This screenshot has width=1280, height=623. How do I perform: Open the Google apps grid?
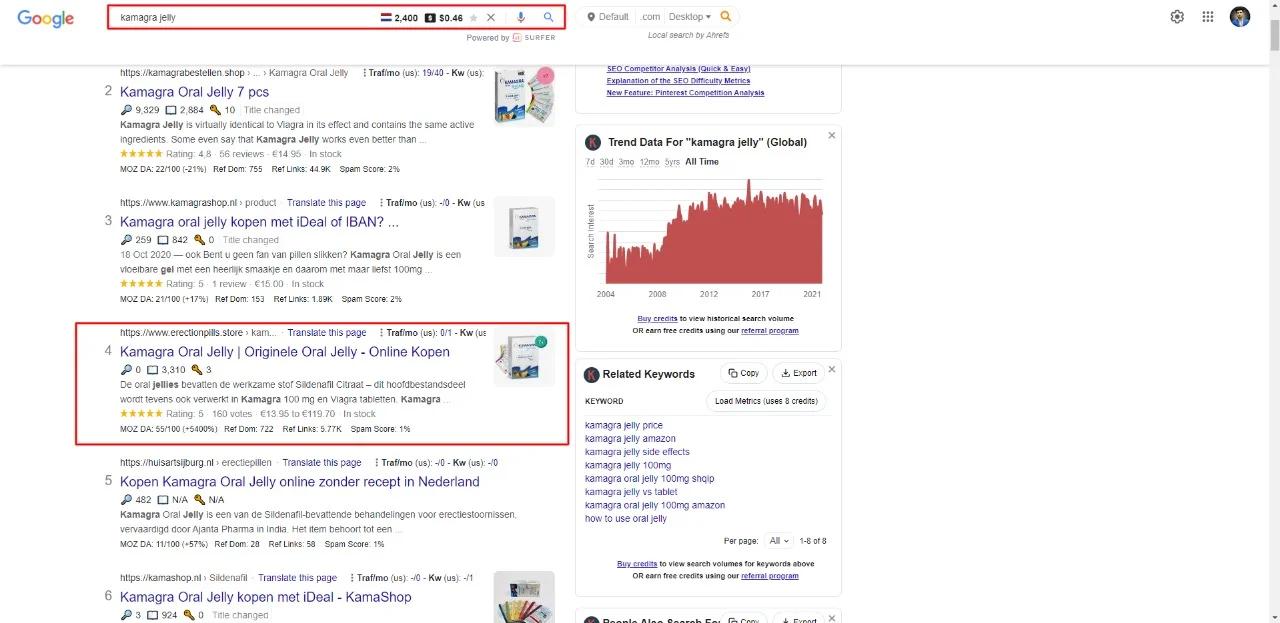click(x=1208, y=16)
